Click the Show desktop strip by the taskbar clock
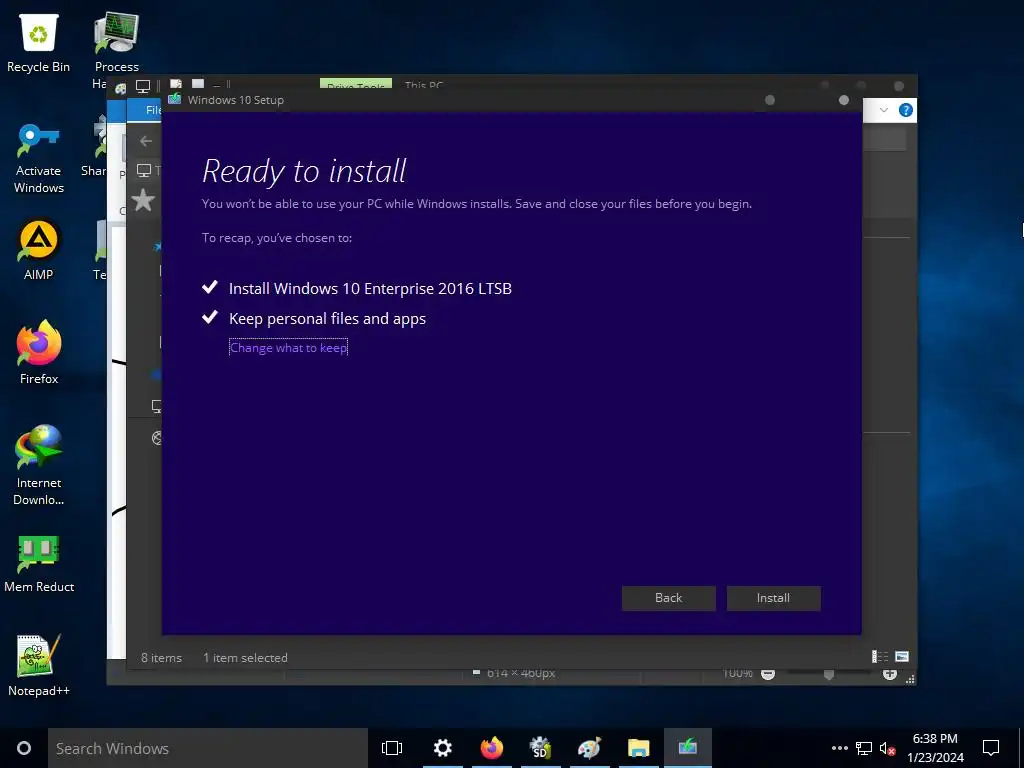The height and width of the screenshot is (768, 1024). [x=1021, y=748]
